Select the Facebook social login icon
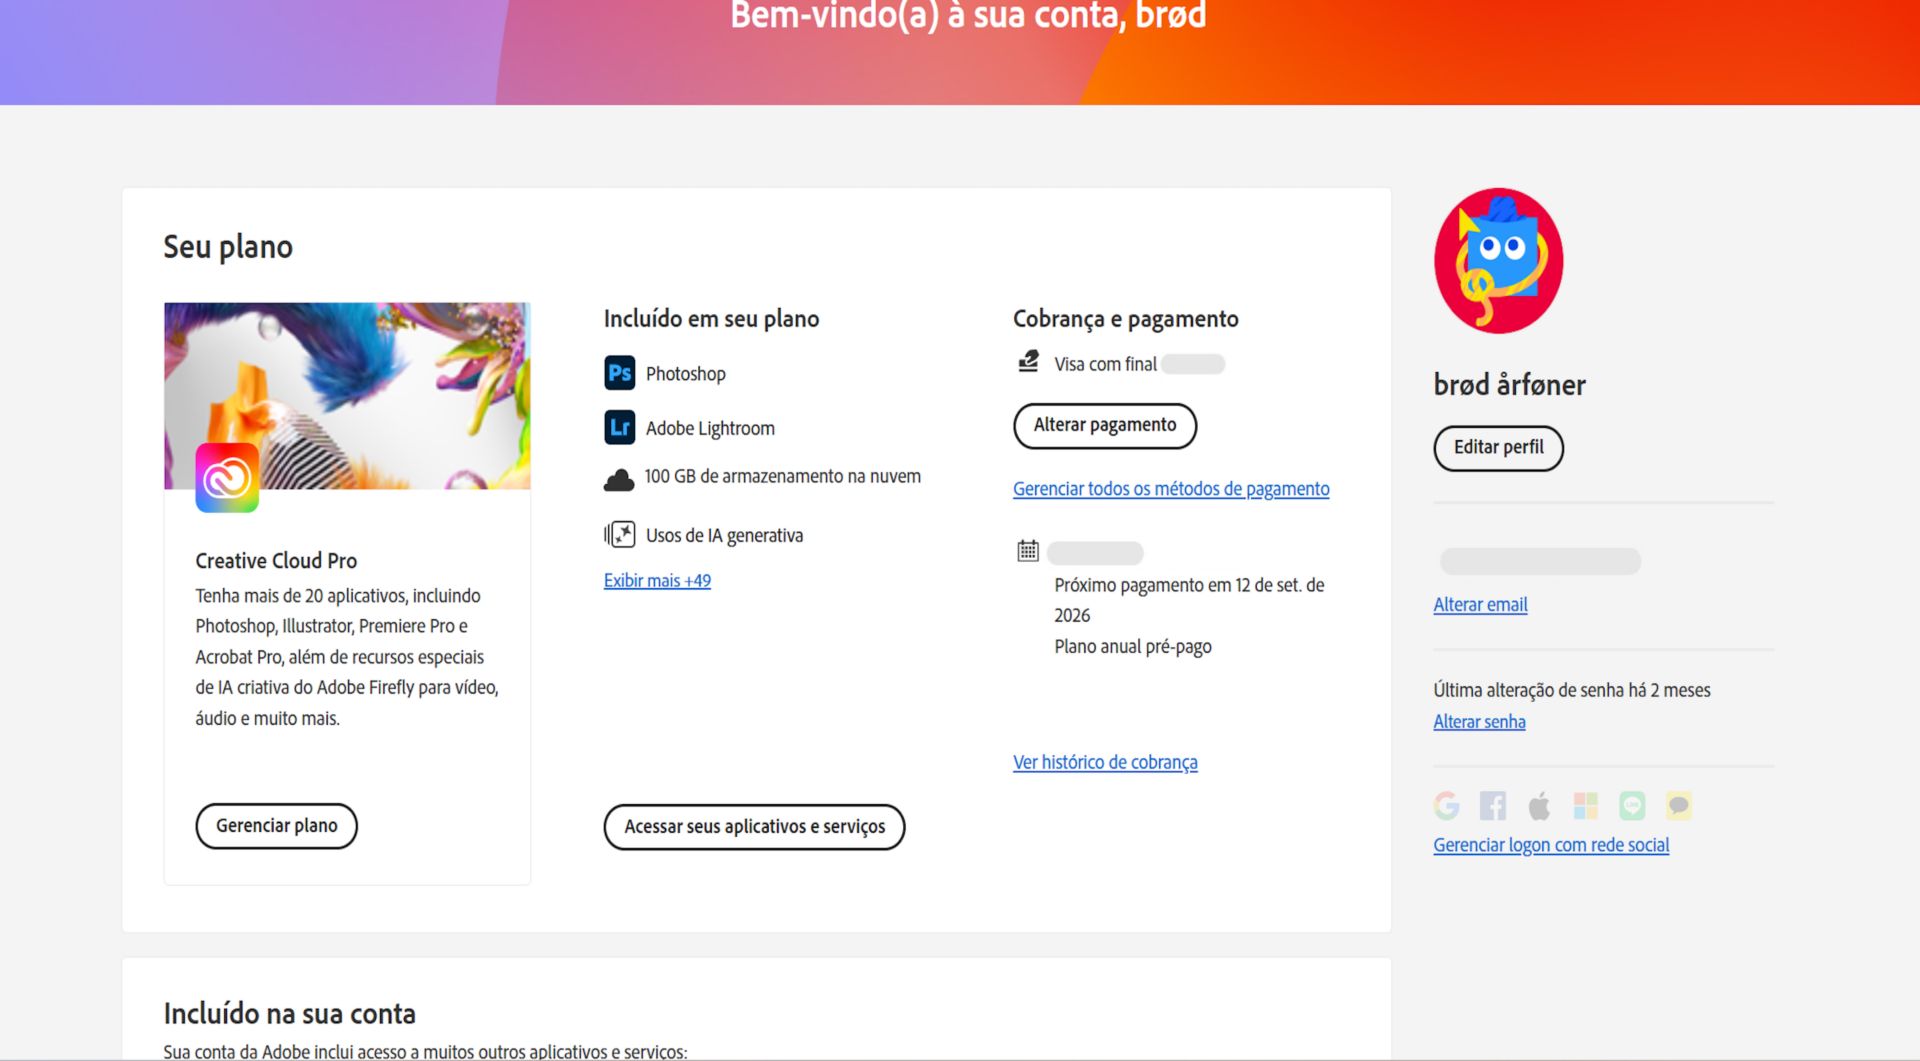 (x=1493, y=806)
